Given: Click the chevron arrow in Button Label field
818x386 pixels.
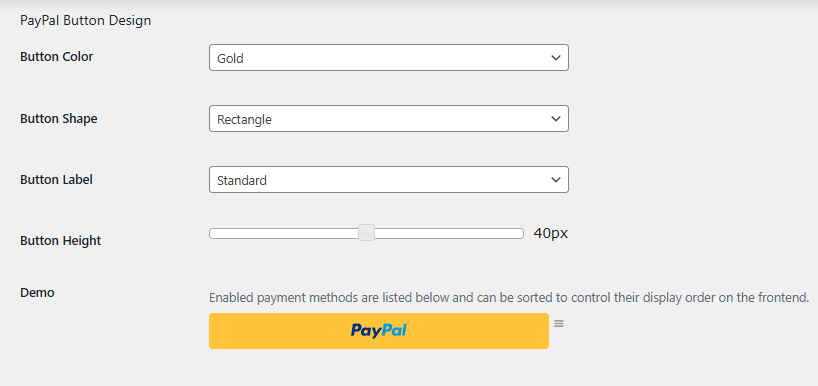Looking at the screenshot, I should click(556, 179).
